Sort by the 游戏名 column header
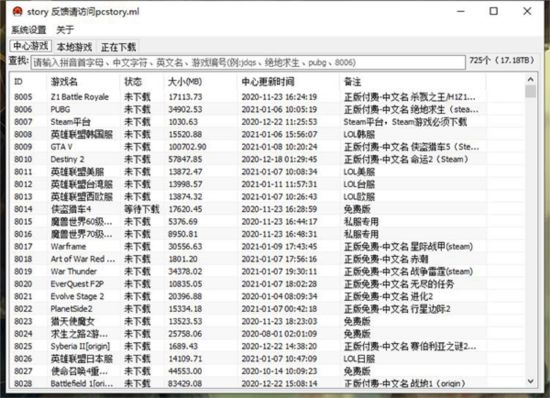Screen dimensions: 550x398 pos(64,82)
